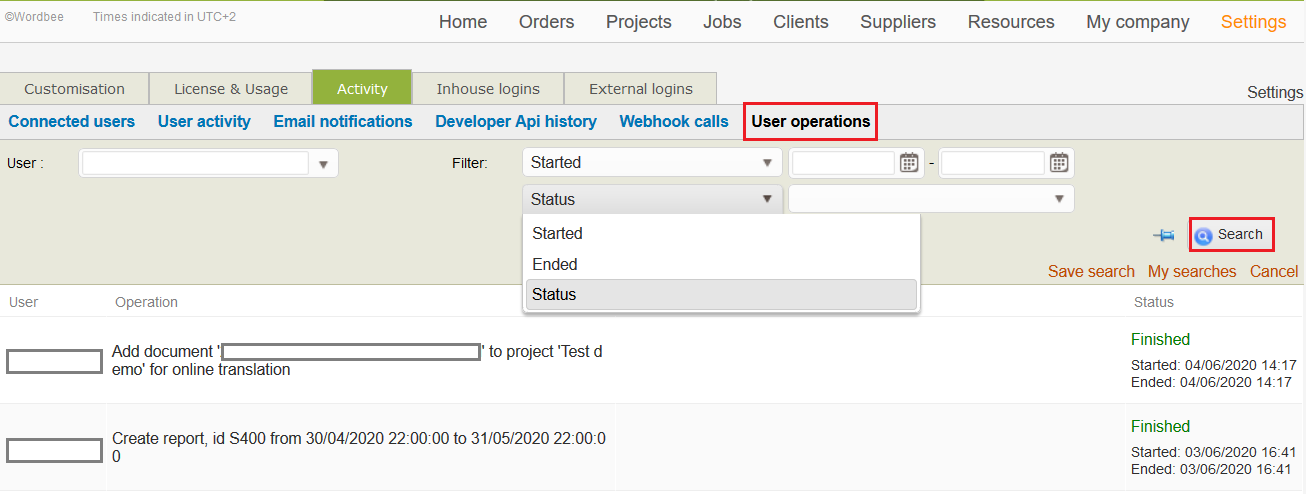Open the end date calendar picker
The width and height of the screenshot is (1306, 494).
pyautogui.click(x=1059, y=162)
